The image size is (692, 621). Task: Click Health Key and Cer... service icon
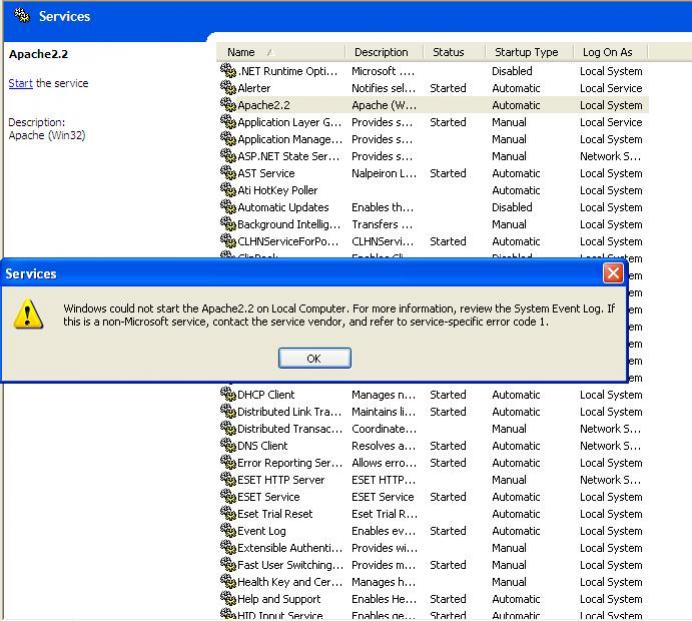(x=228, y=582)
